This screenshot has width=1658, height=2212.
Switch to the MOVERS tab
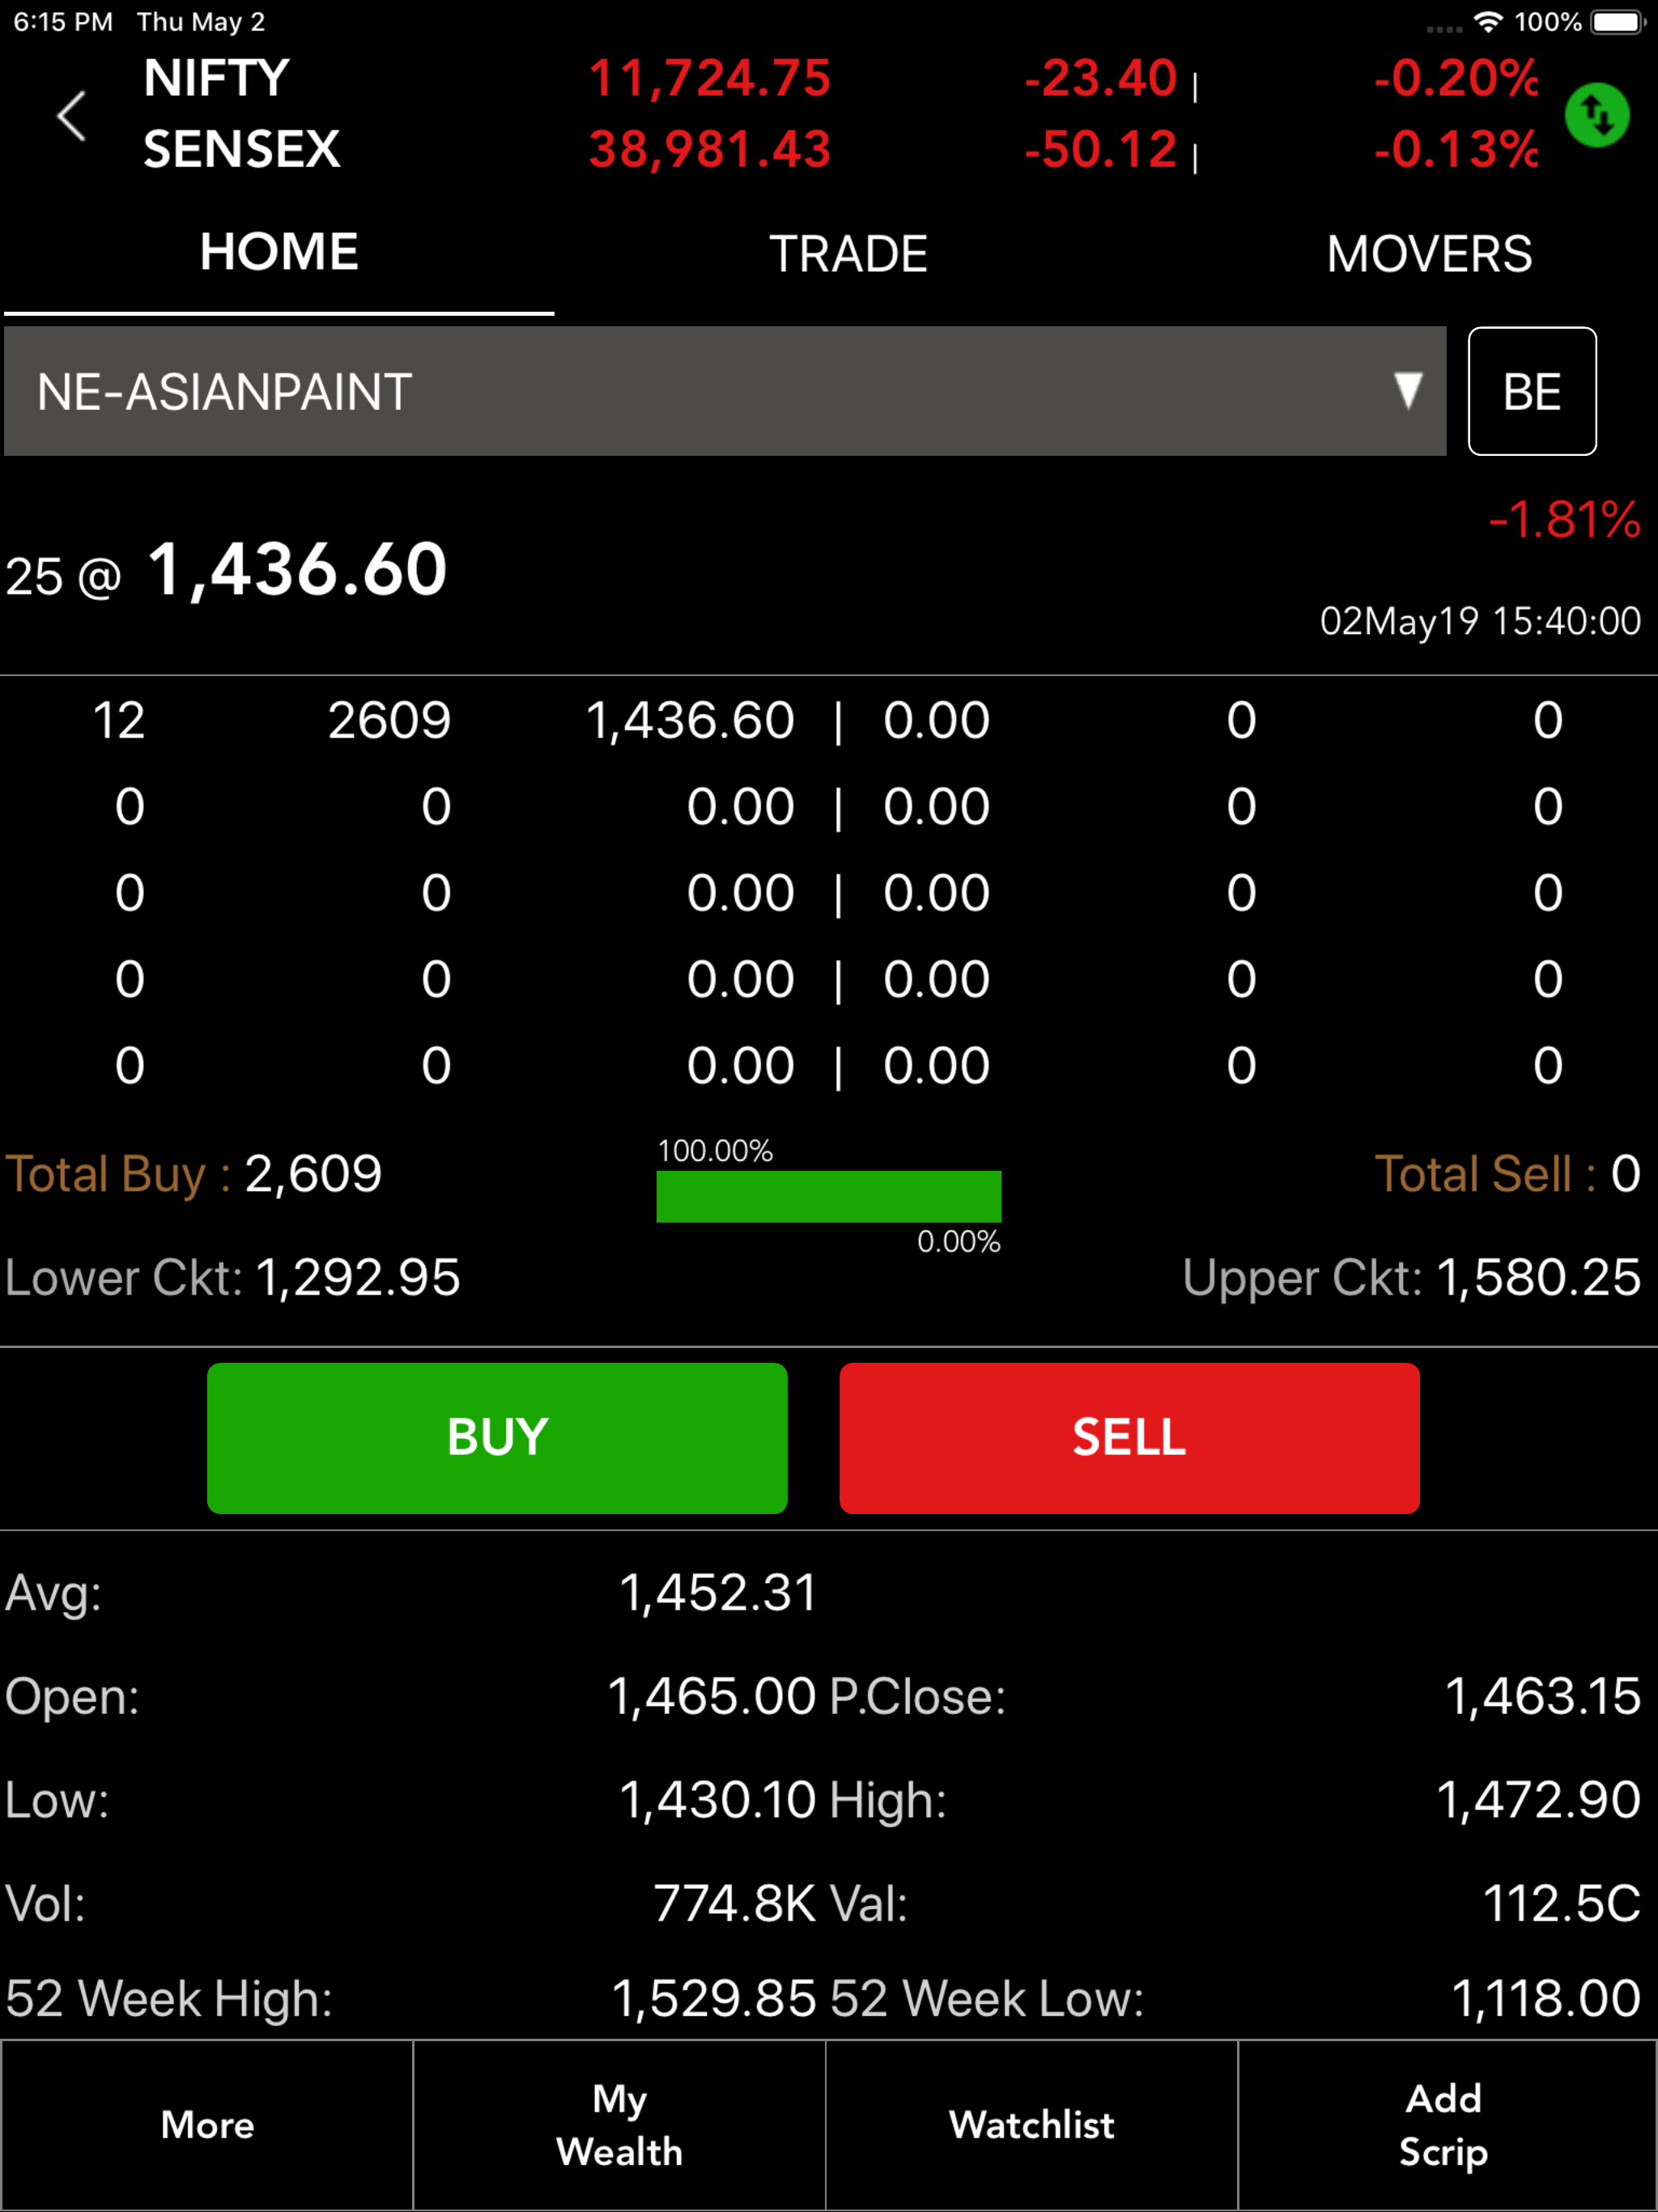tap(1429, 254)
